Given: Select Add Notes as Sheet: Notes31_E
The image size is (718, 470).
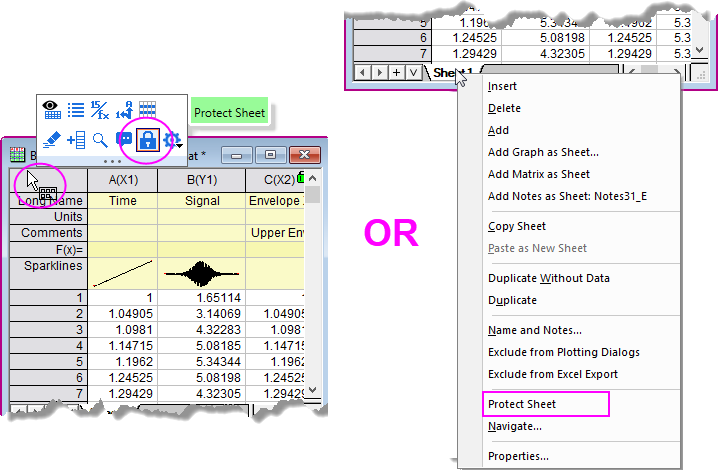Looking at the screenshot, I should (567, 196).
